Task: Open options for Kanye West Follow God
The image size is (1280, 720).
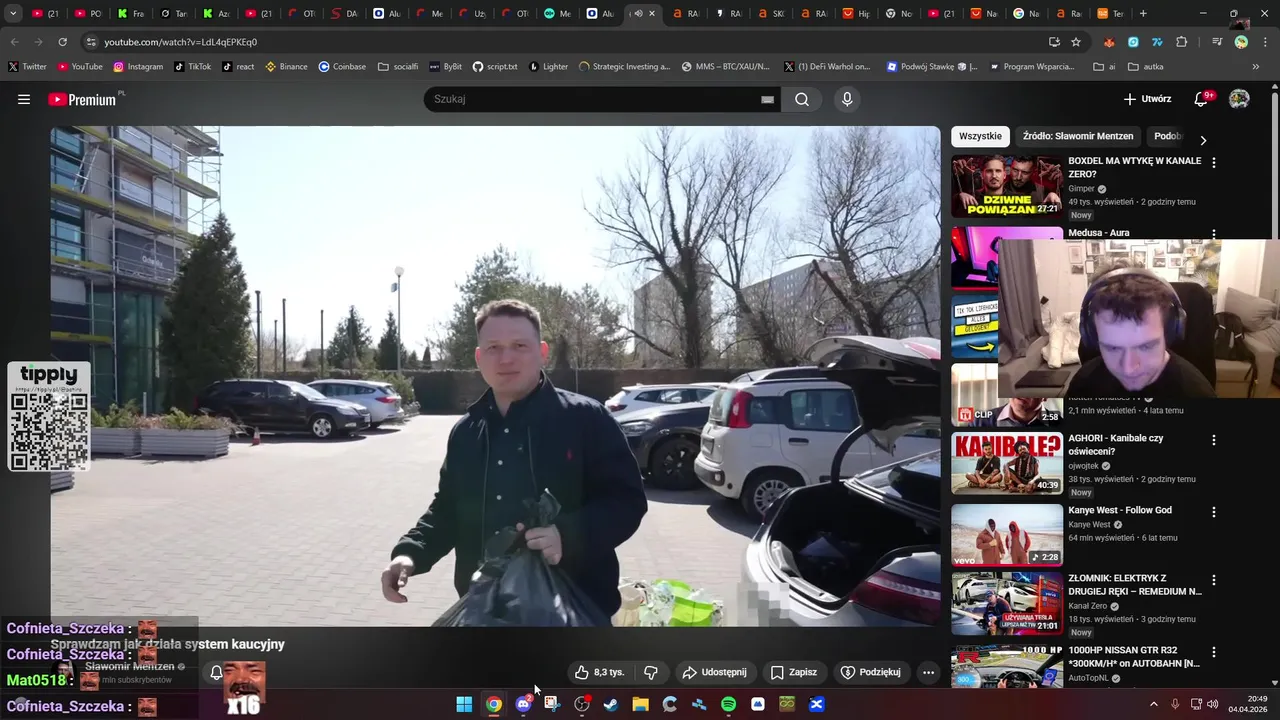Action: (1214, 512)
